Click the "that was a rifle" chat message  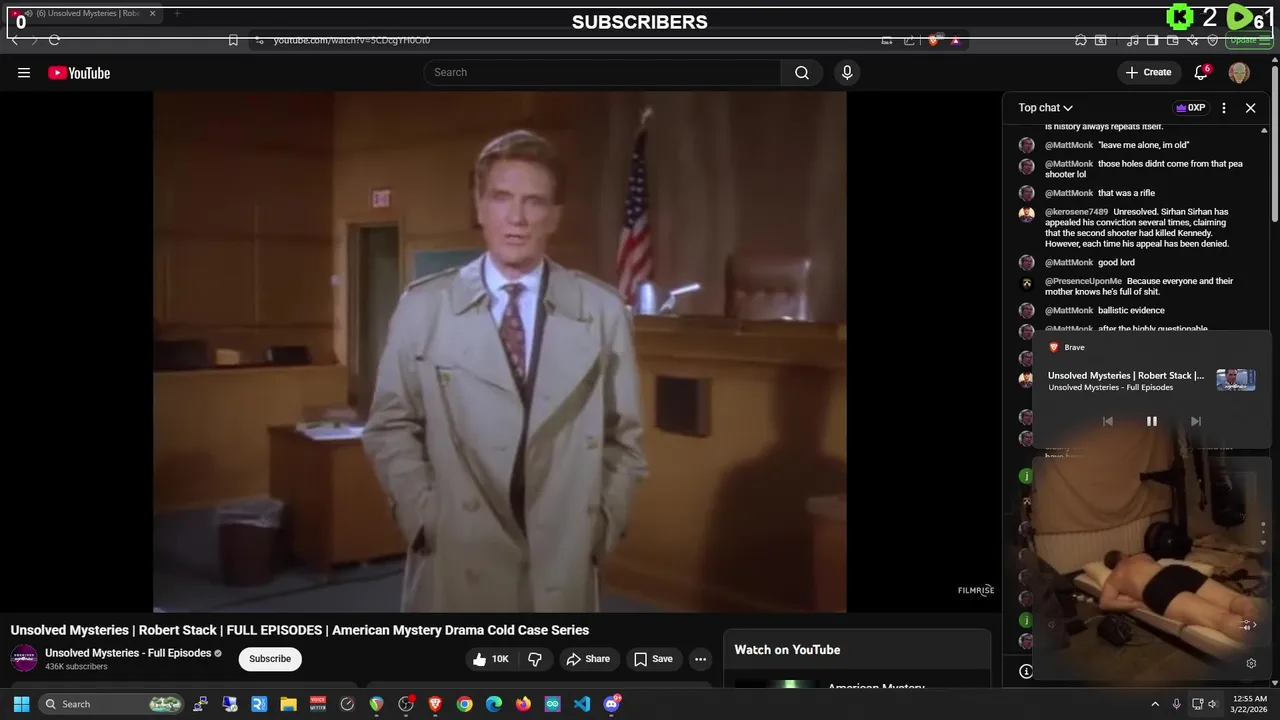(x=1126, y=193)
